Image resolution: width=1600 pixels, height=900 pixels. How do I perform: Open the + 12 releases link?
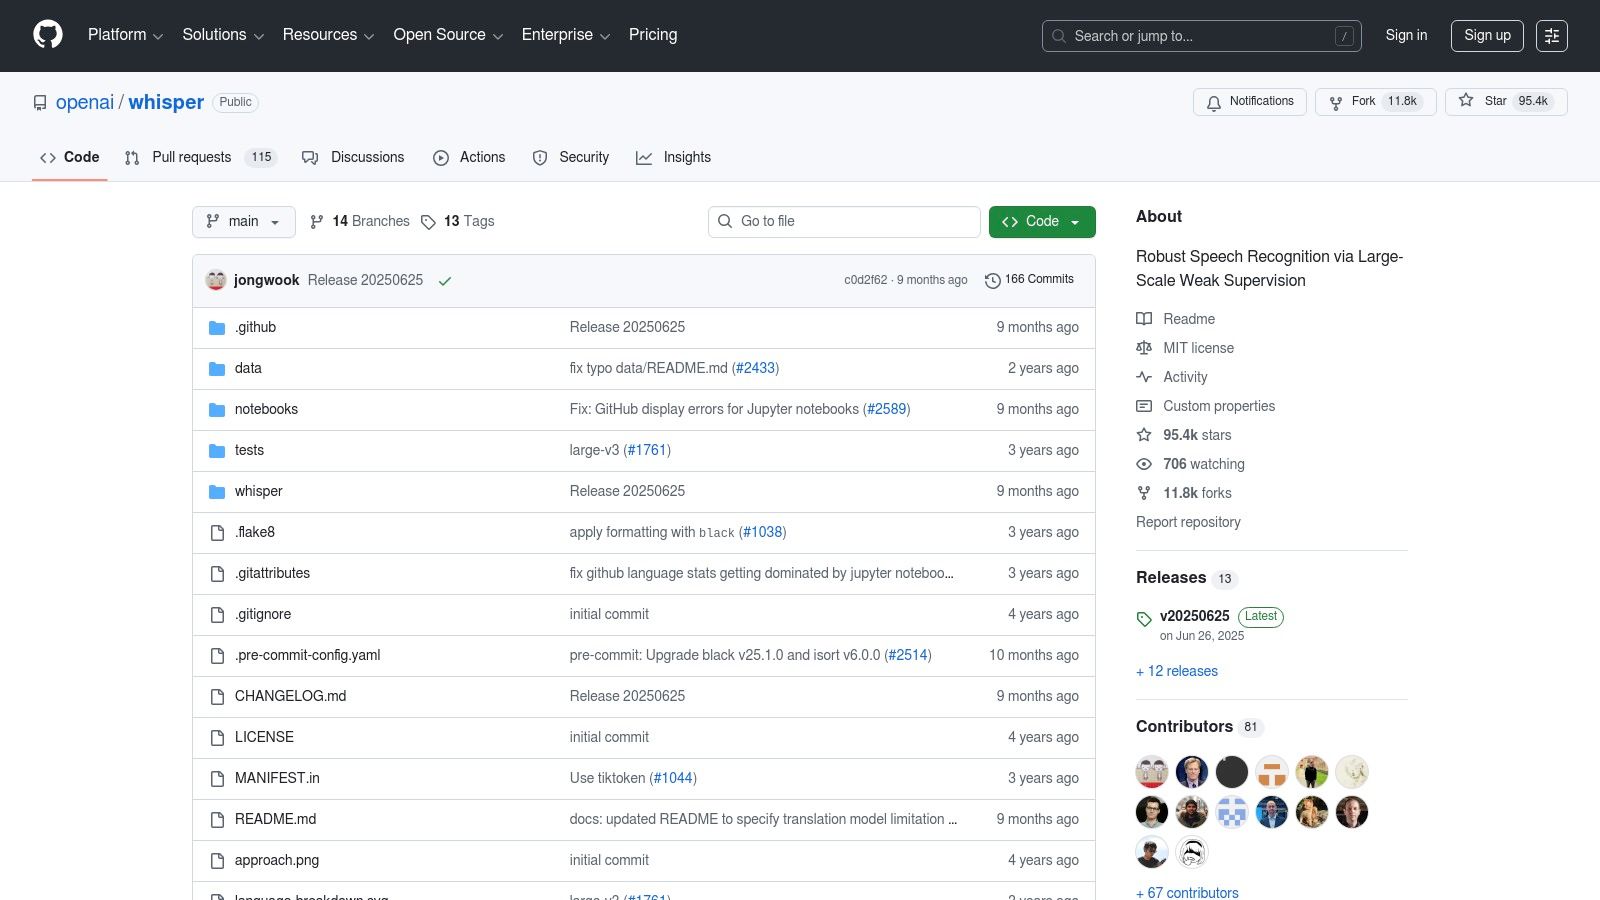coord(1177,671)
